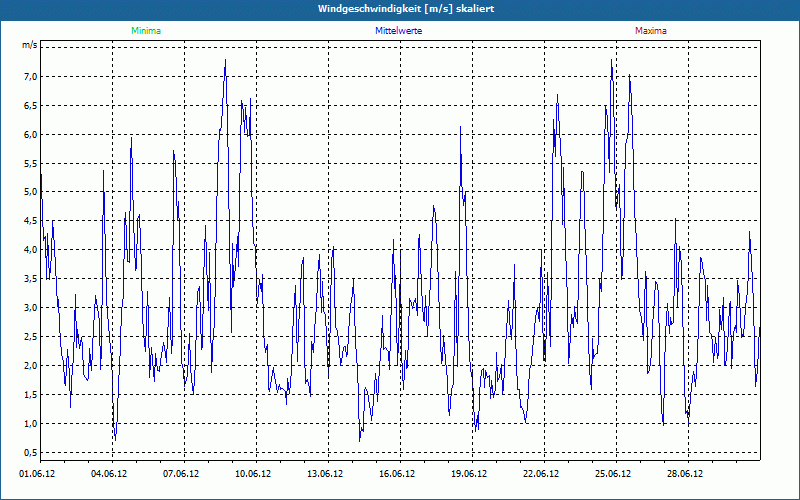Click the 13.06.12 date label
The width and height of the screenshot is (800, 500).
click(x=325, y=474)
